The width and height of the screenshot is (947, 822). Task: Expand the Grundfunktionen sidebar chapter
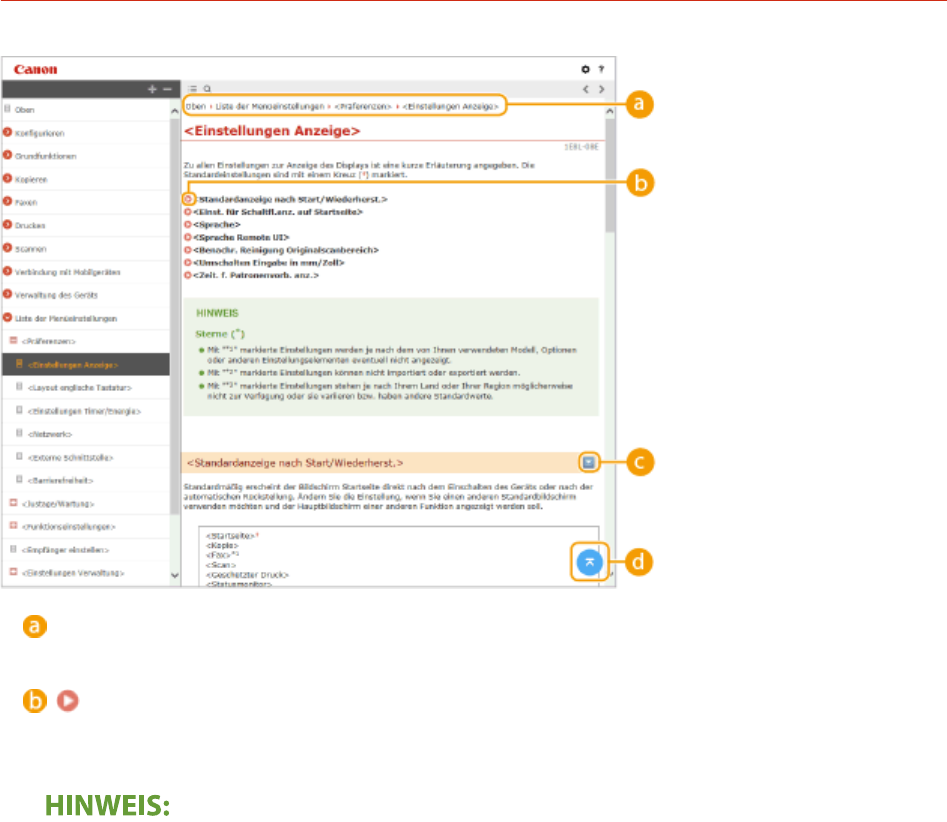8,155
